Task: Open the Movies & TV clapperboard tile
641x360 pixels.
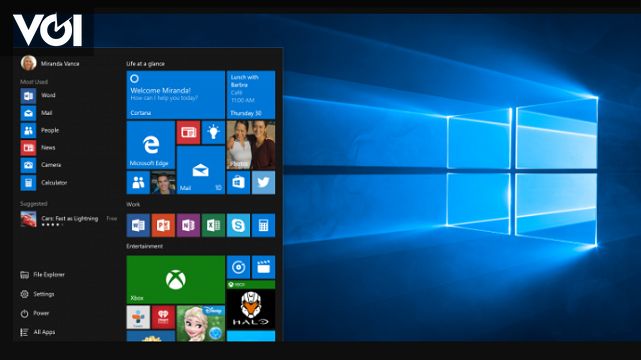Action: (x=263, y=267)
